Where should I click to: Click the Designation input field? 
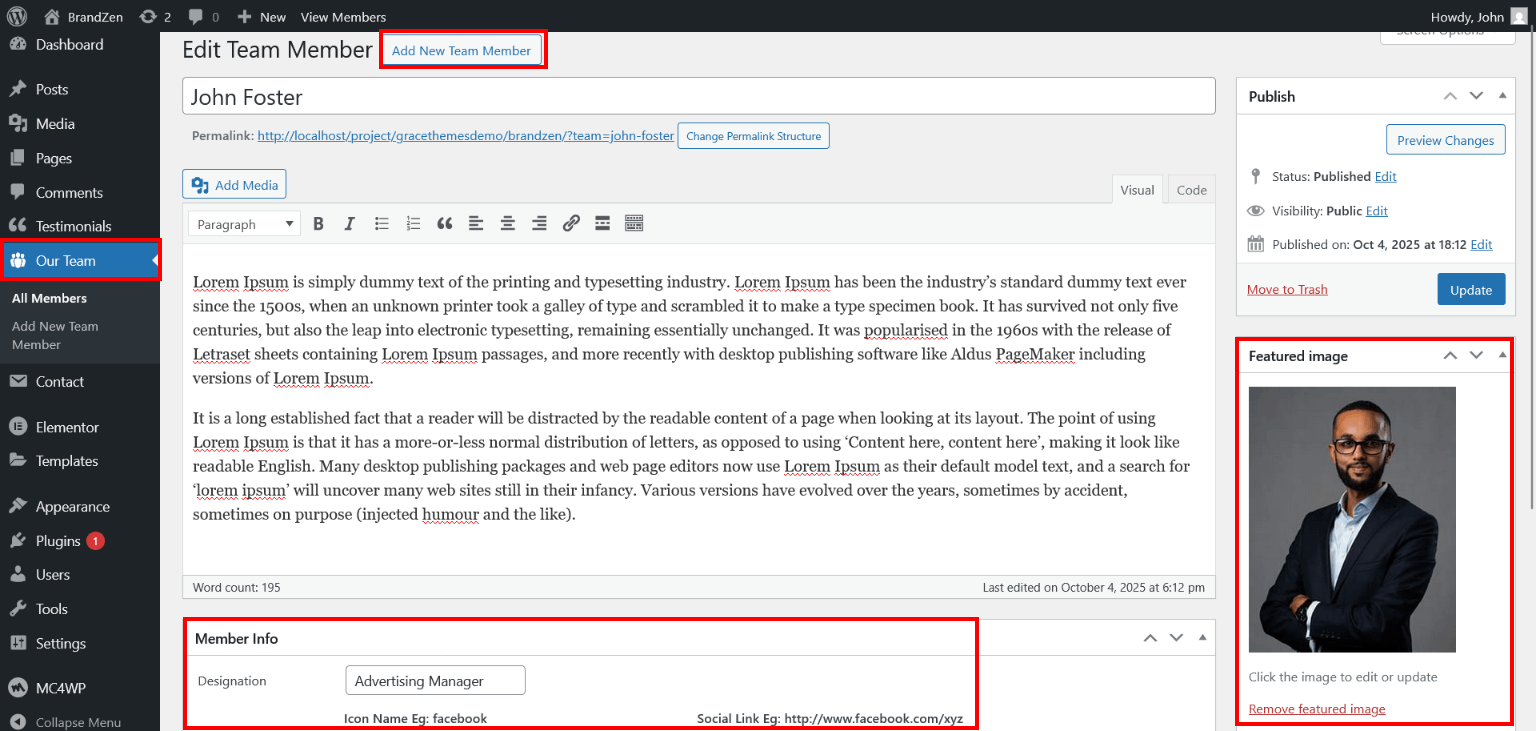(435, 681)
